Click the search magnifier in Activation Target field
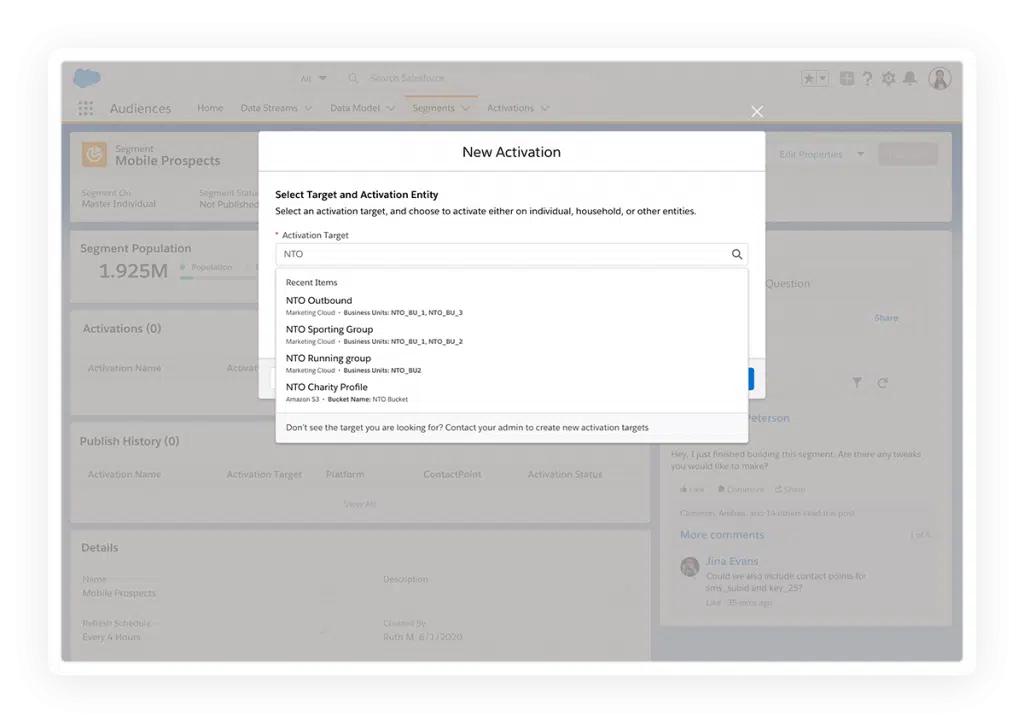Image resolution: width=1024 pixels, height=723 pixels. tap(737, 254)
